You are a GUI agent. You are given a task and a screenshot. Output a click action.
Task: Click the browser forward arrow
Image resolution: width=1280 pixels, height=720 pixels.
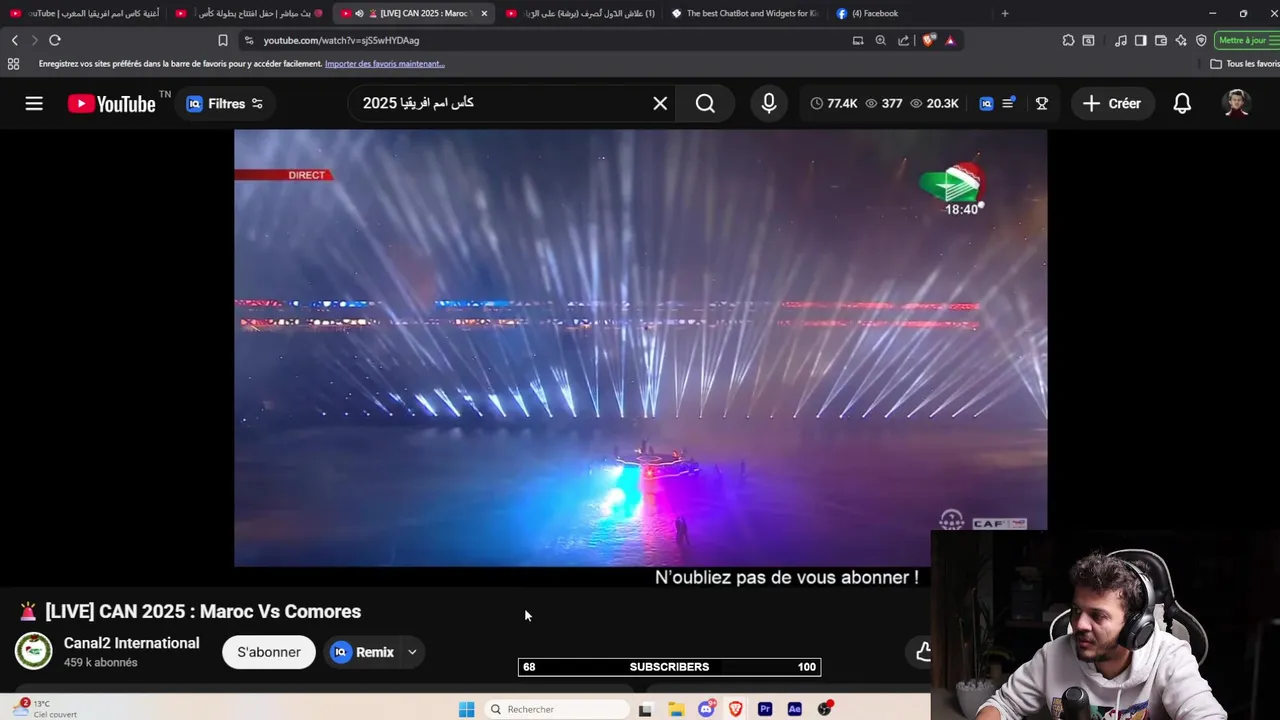point(34,40)
